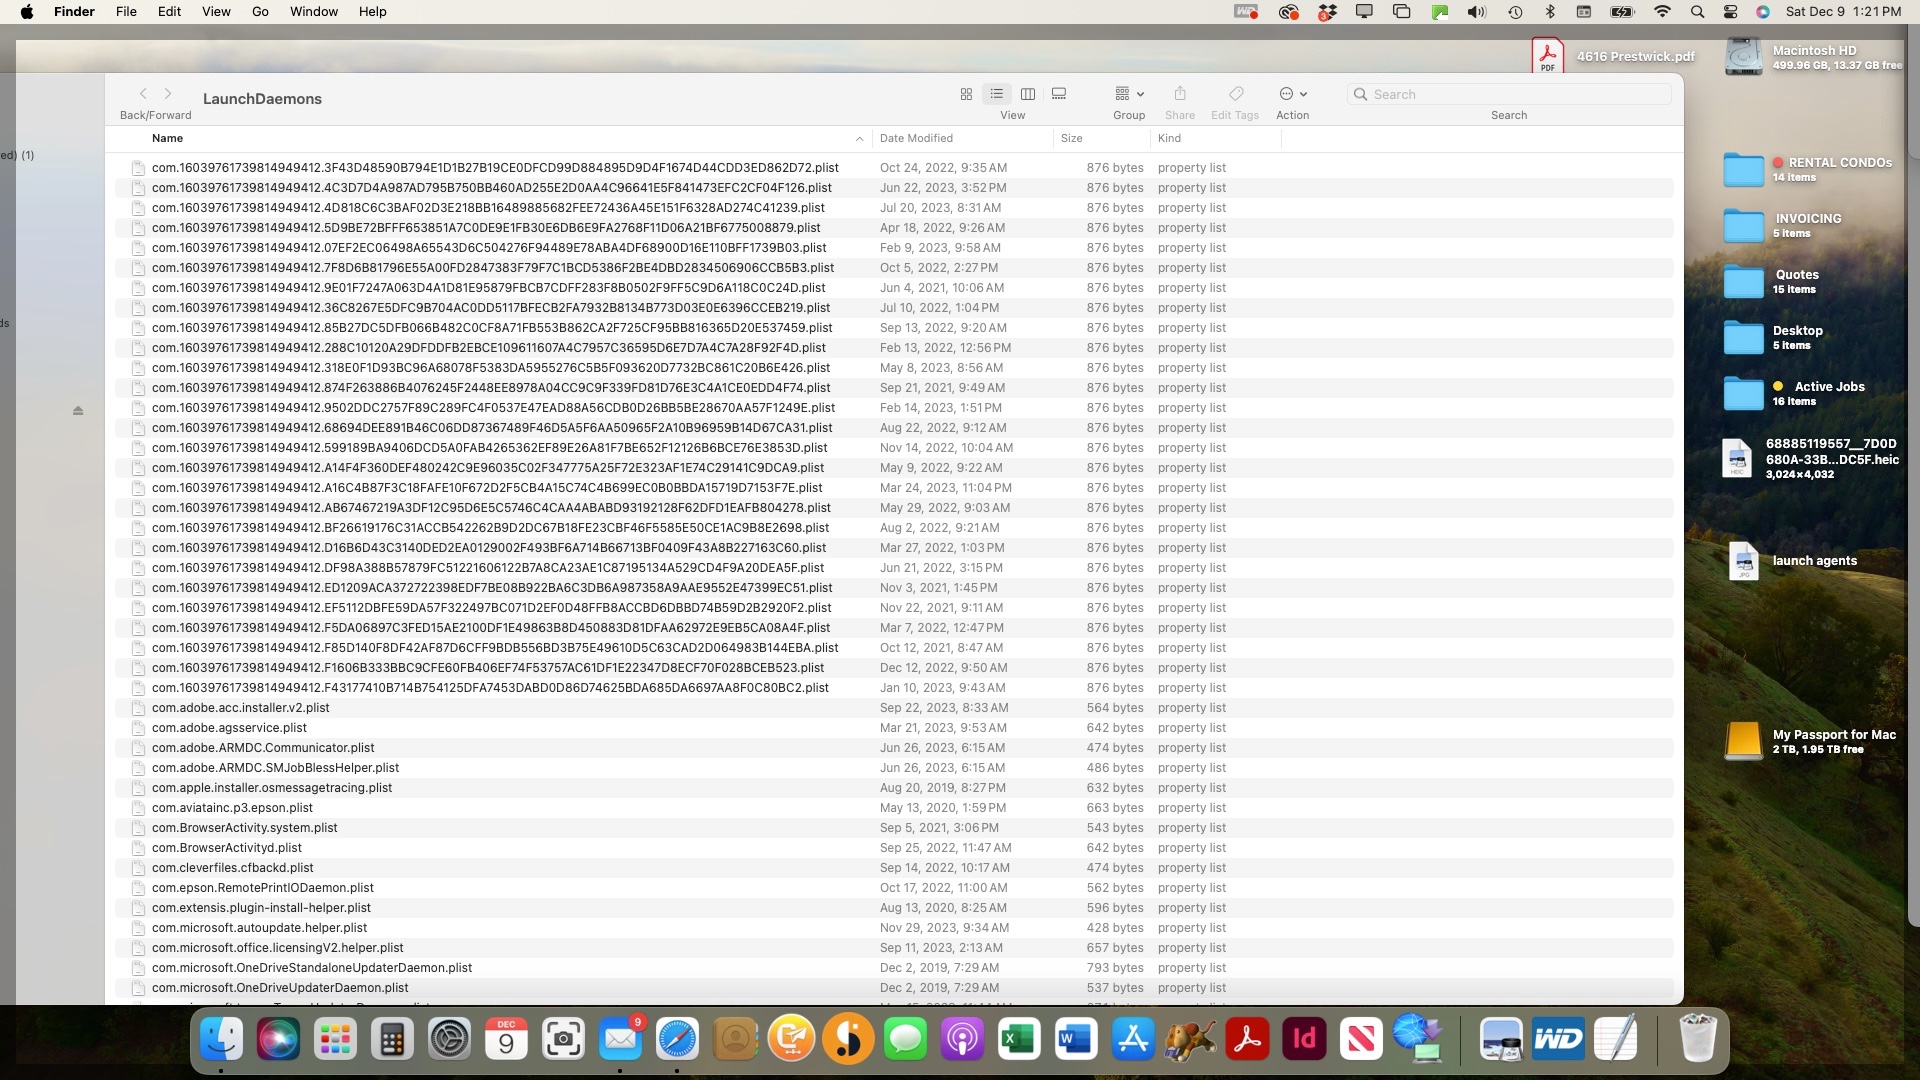Click the Share toolbar icon
This screenshot has width=1920, height=1080.
pos(1180,94)
